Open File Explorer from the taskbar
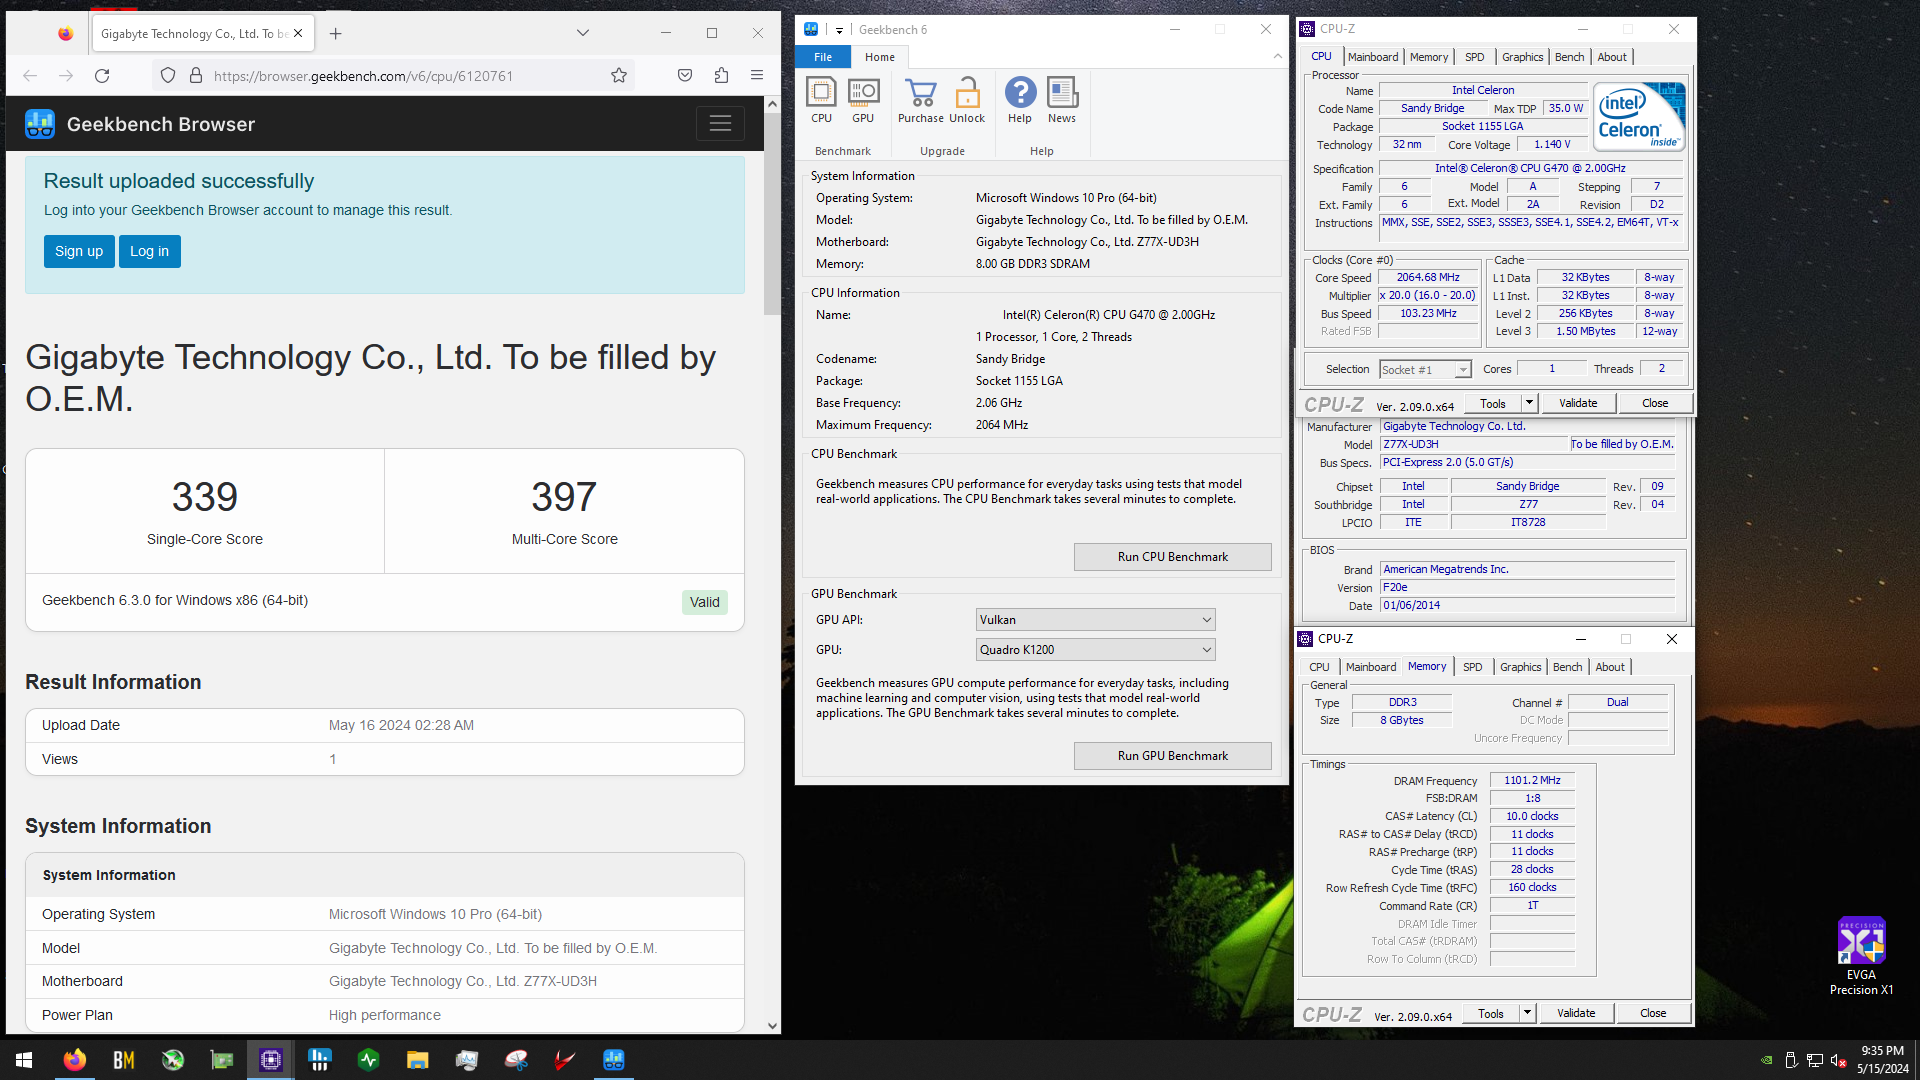Viewport: 1920px width, 1080px height. [417, 1060]
